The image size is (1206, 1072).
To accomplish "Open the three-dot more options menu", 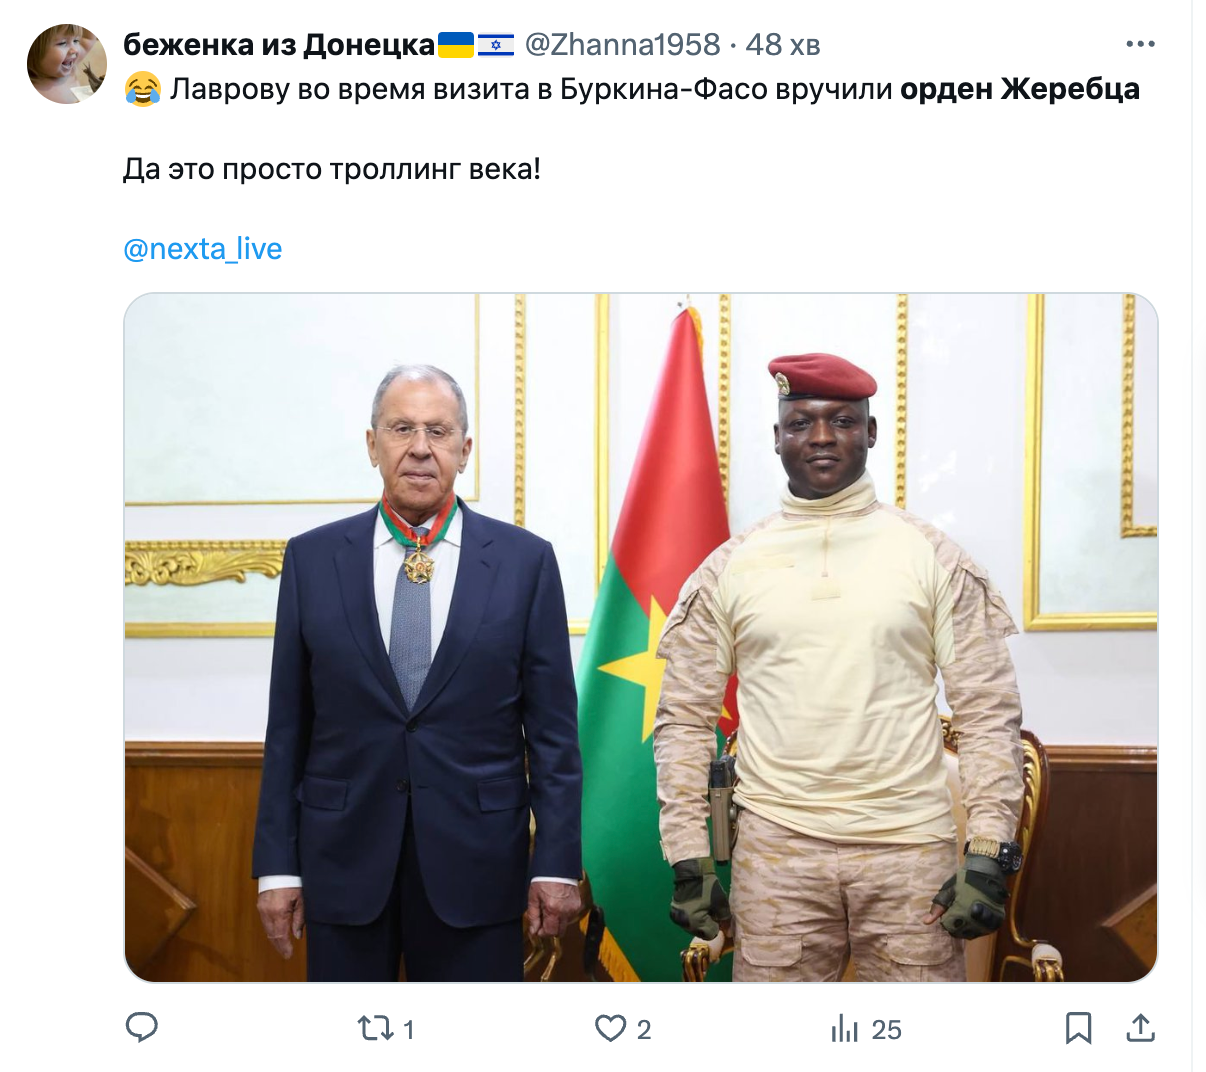I will [x=1141, y=44].
